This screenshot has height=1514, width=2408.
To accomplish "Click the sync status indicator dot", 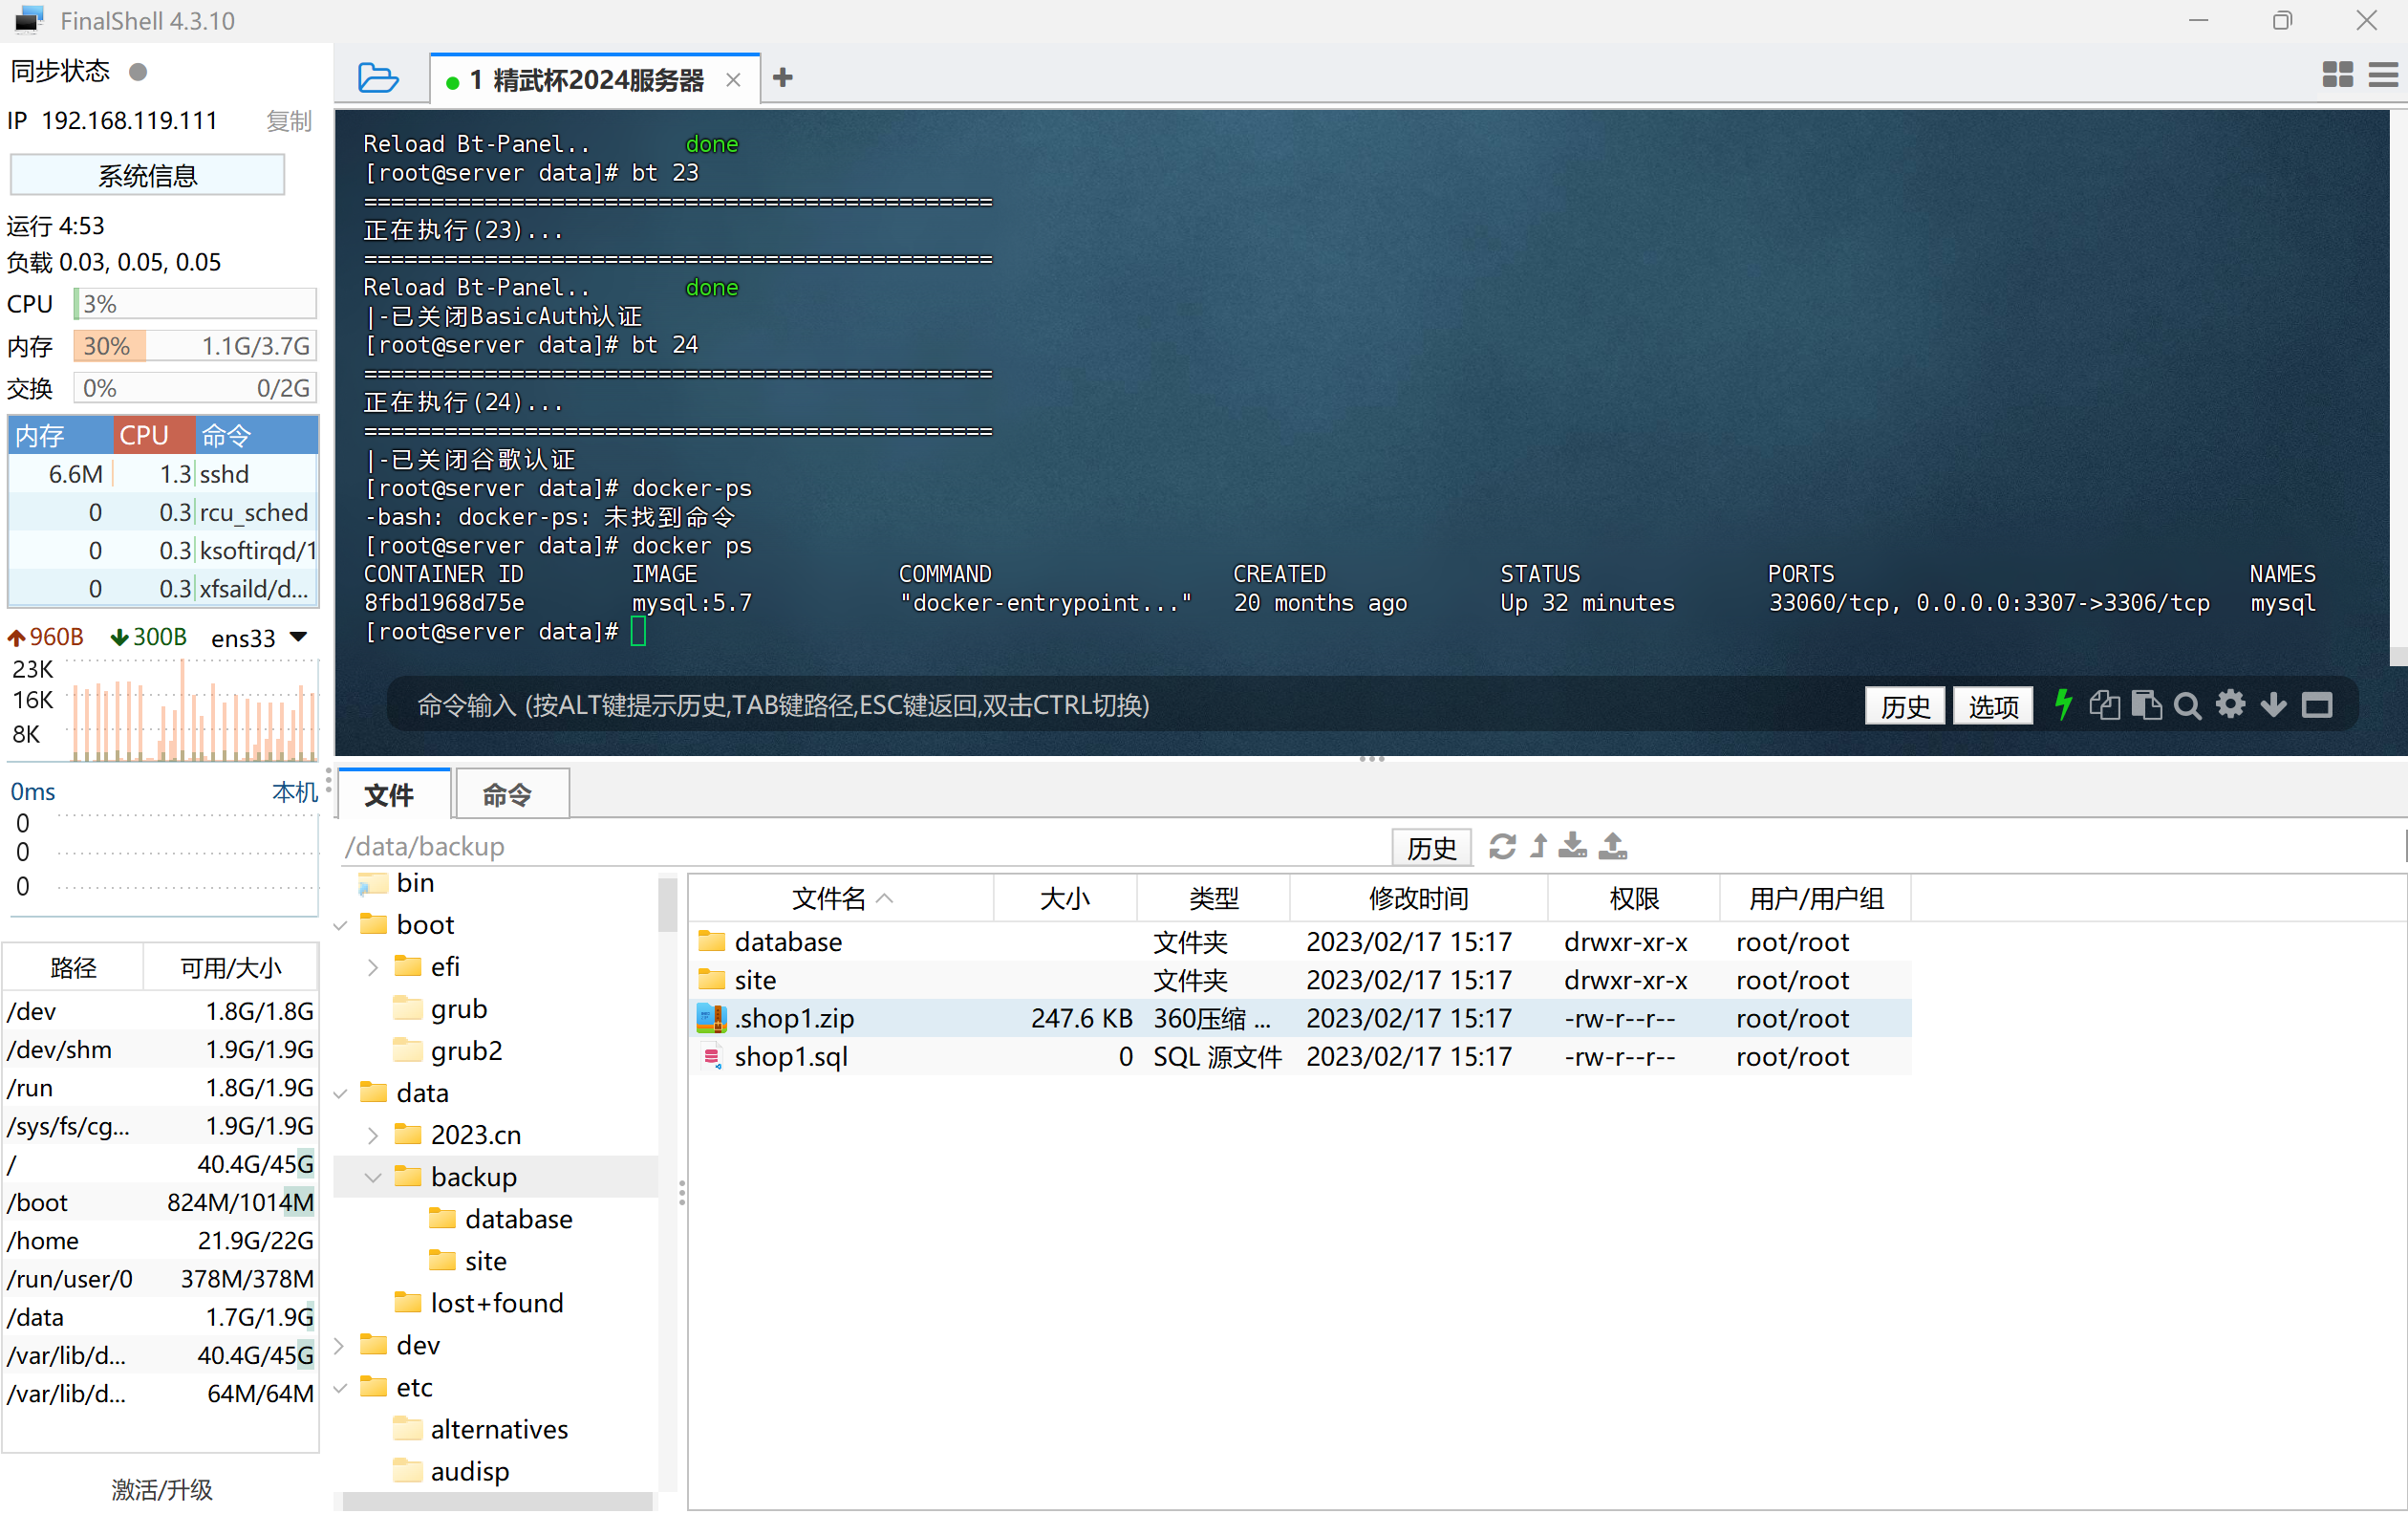I will 138,72.
